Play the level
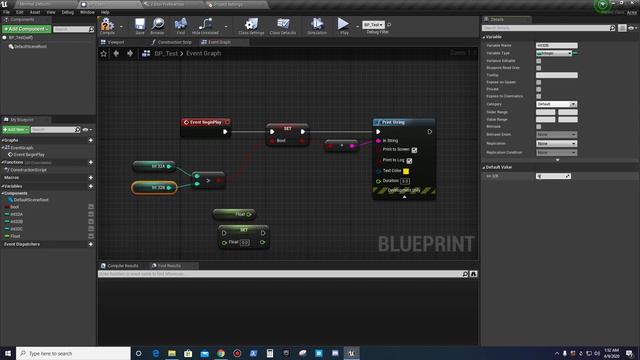Viewport: 640px width, 360px height. pos(344,25)
